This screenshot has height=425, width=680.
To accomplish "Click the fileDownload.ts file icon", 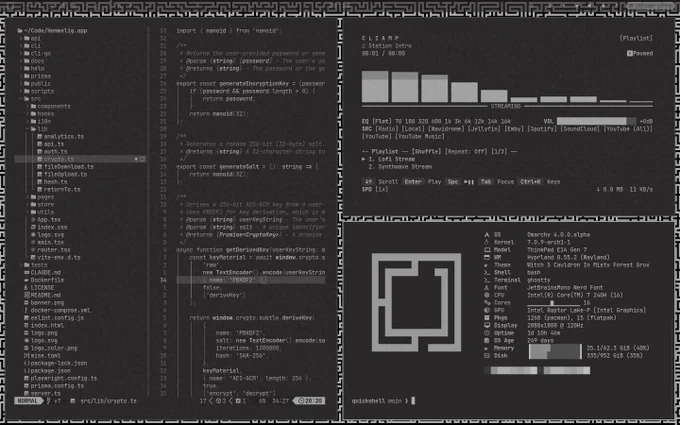I will tap(39, 167).
